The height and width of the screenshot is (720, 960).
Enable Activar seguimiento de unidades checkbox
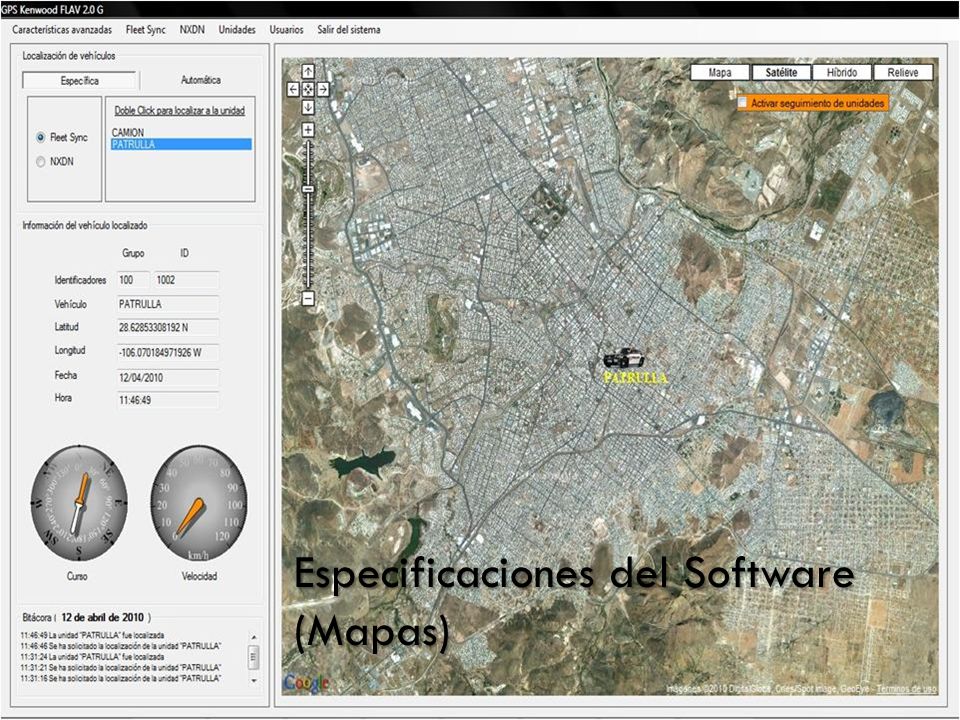click(742, 103)
